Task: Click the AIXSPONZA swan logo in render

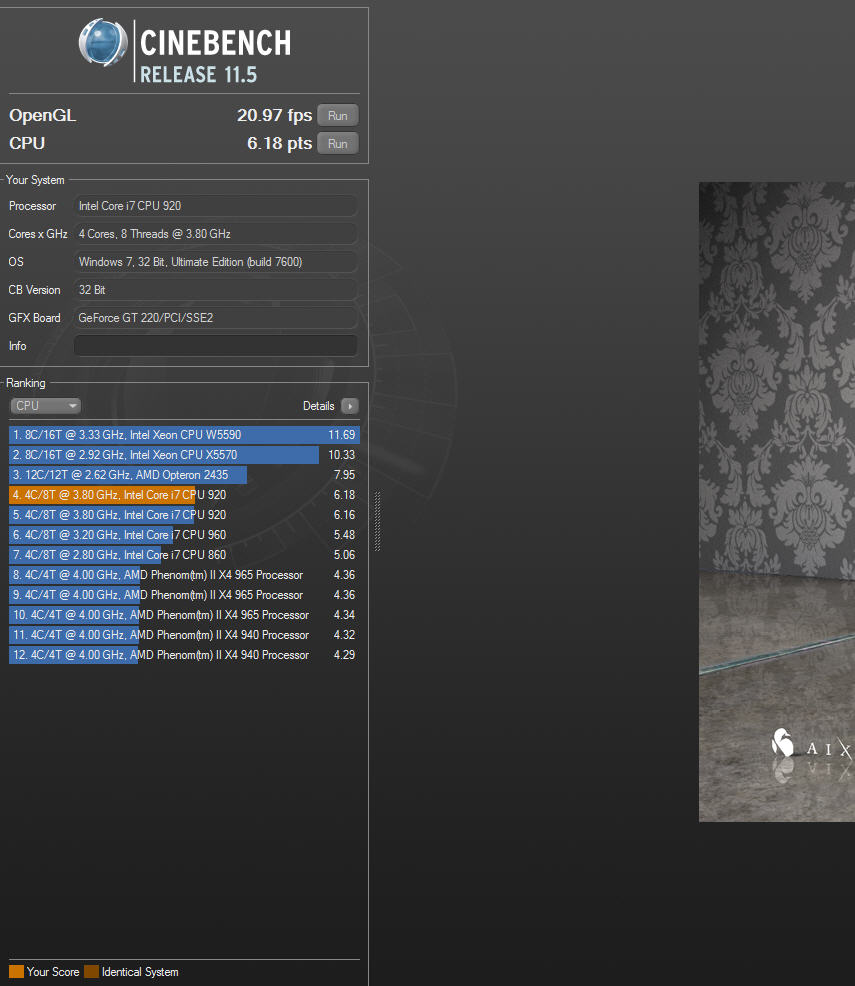Action: [783, 743]
